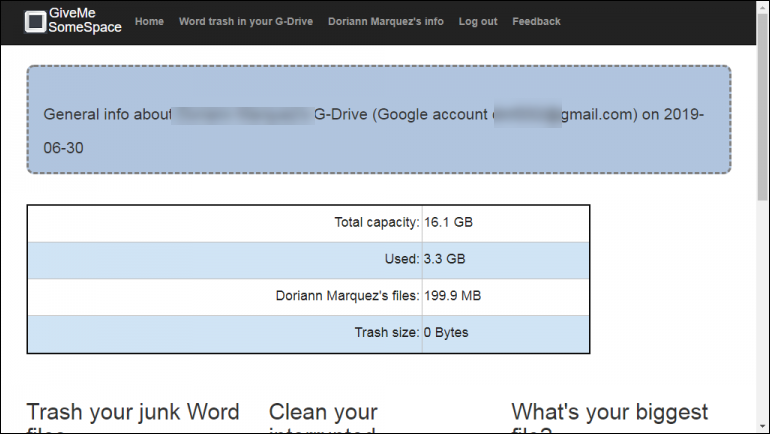Select the Trash size row label
Viewport: 770px width, 434px height.
[x=387, y=333]
